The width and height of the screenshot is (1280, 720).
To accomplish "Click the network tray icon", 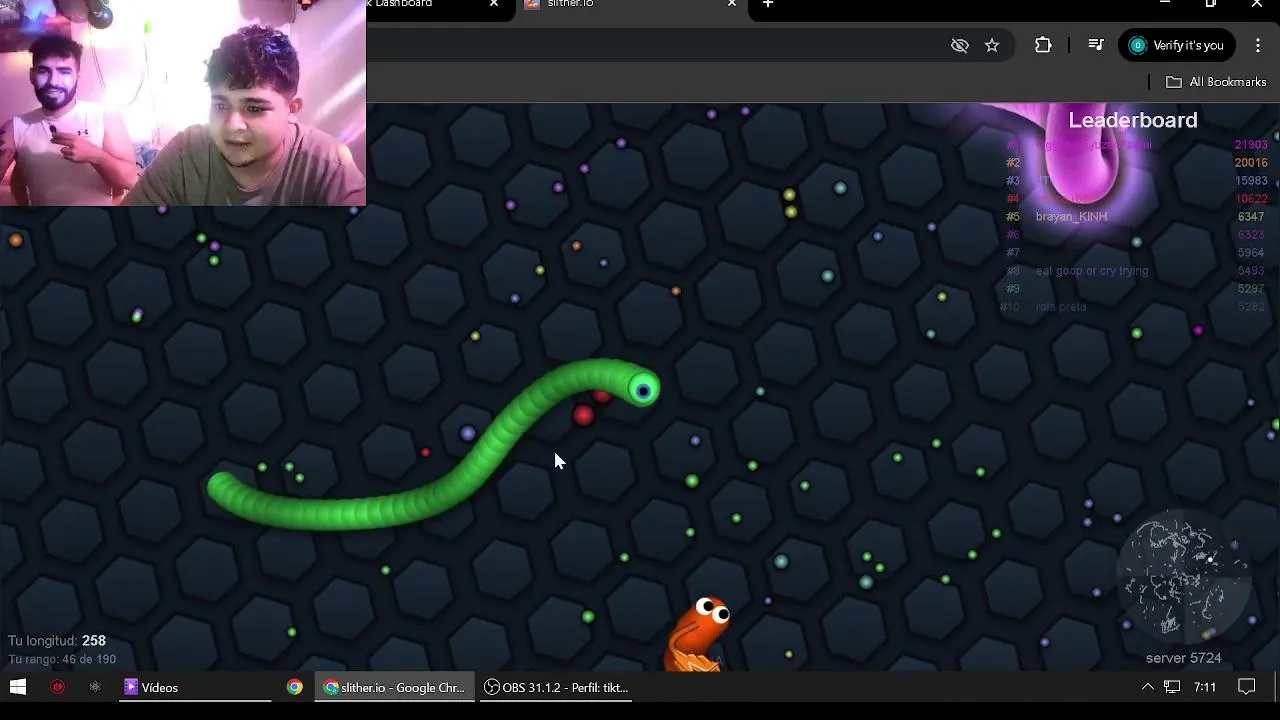I will (1172, 687).
